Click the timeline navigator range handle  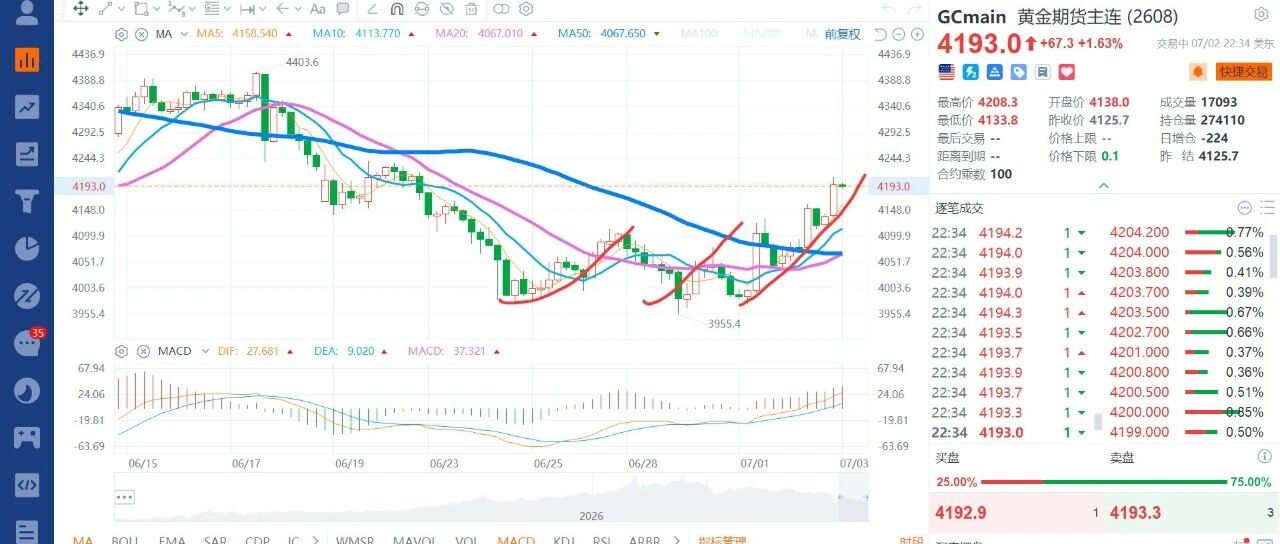[x=852, y=497]
